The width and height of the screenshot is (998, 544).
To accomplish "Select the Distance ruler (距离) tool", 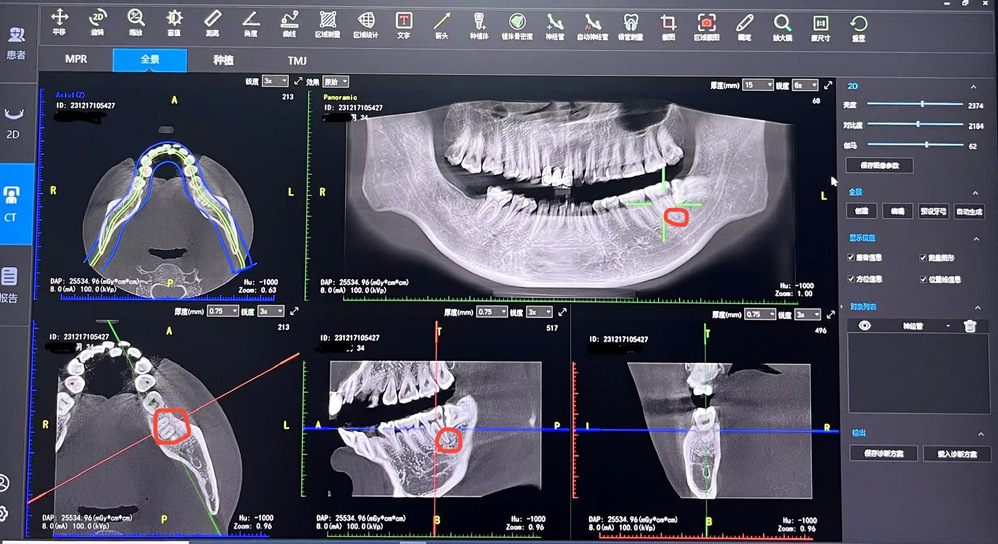I will click(x=213, y=22).
